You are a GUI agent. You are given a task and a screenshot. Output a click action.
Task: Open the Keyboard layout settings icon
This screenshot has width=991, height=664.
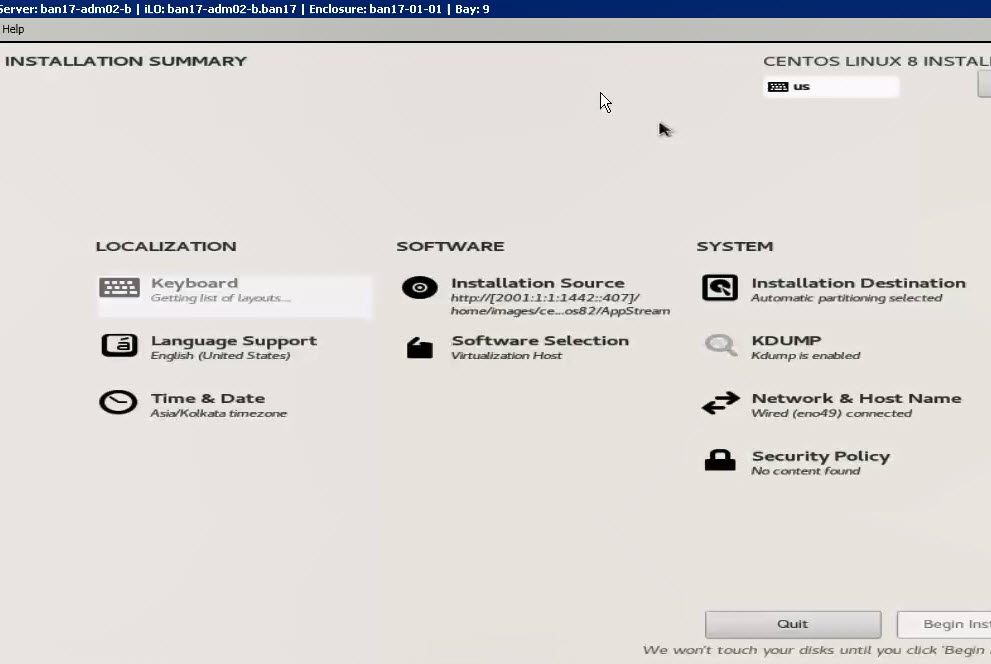click(x=118, y=288)
